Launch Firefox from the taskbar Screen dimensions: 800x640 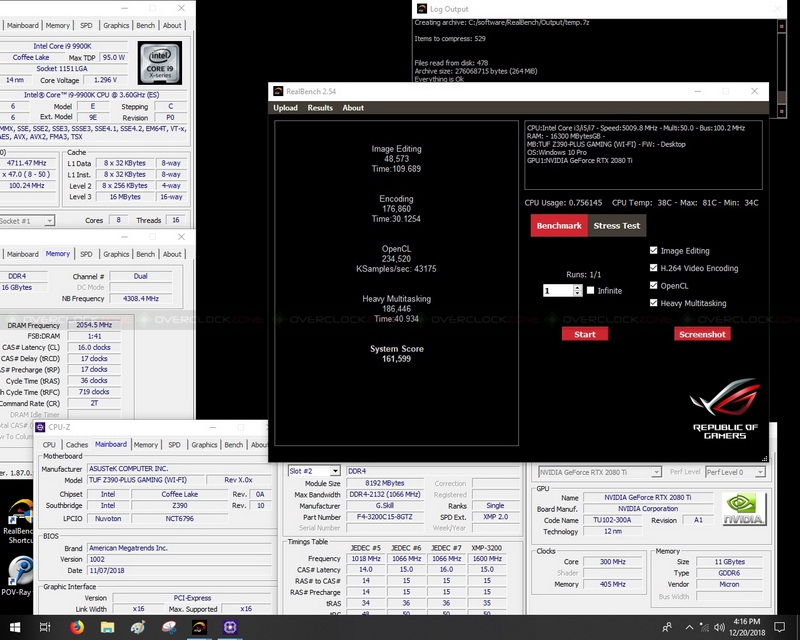pyautogui.click(x=77, y=627)
